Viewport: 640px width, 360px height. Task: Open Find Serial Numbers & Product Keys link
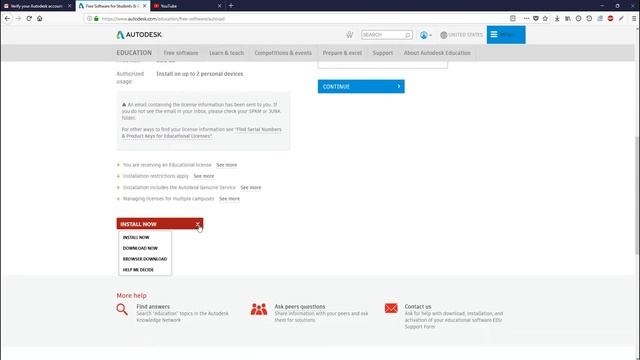[x=202, y=133]
